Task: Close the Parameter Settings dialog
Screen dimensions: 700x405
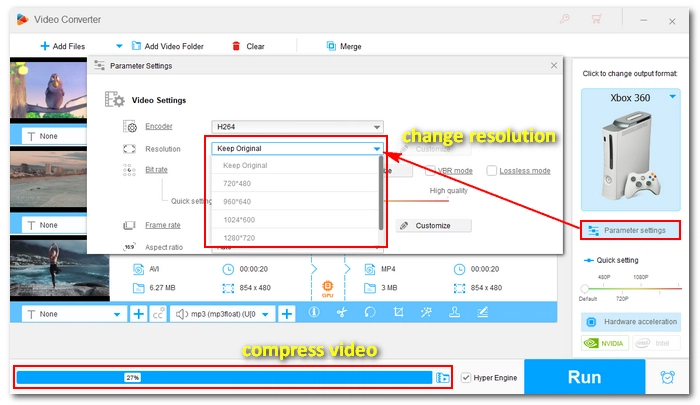Action: coord(554,66)
